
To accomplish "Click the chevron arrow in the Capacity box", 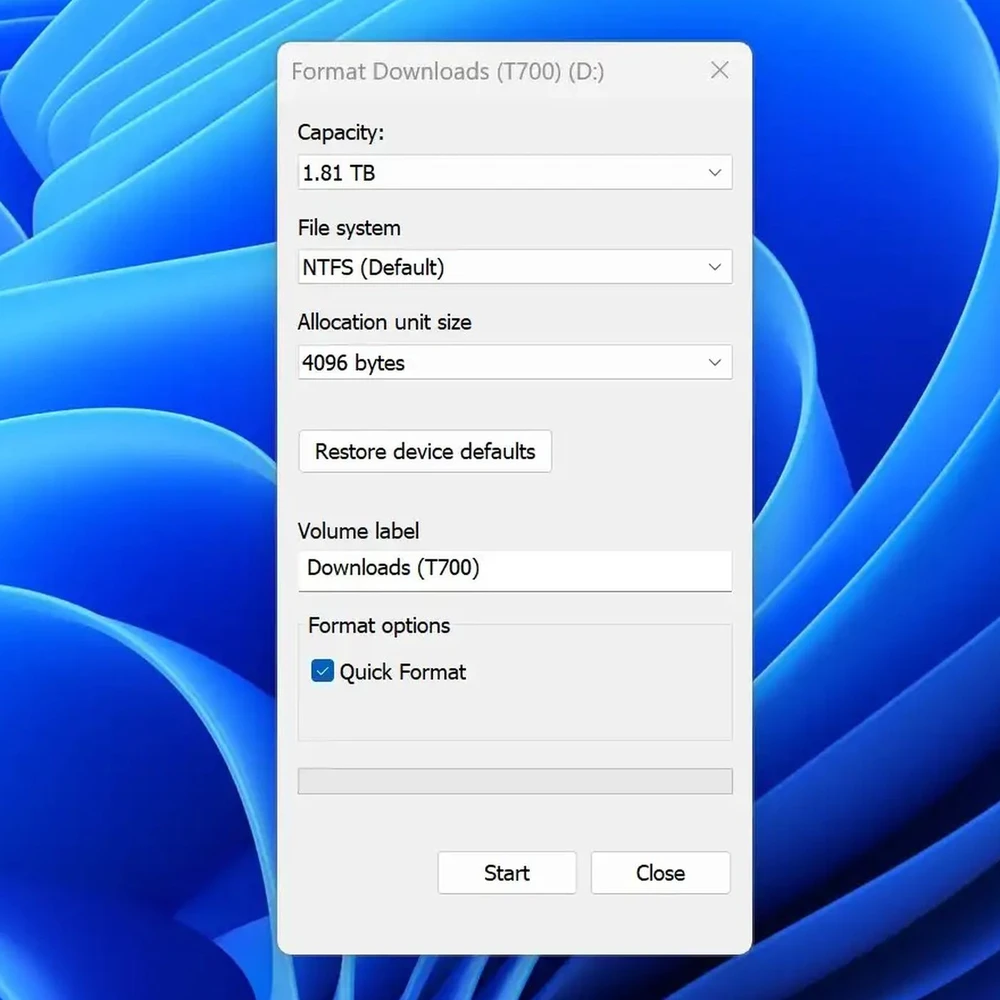I will [x=714, y=172].
